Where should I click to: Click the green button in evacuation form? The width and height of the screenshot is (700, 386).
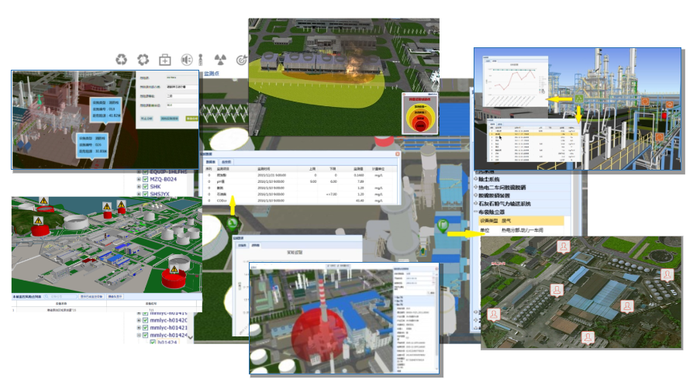pyautogui.click(x=192, y=119)
